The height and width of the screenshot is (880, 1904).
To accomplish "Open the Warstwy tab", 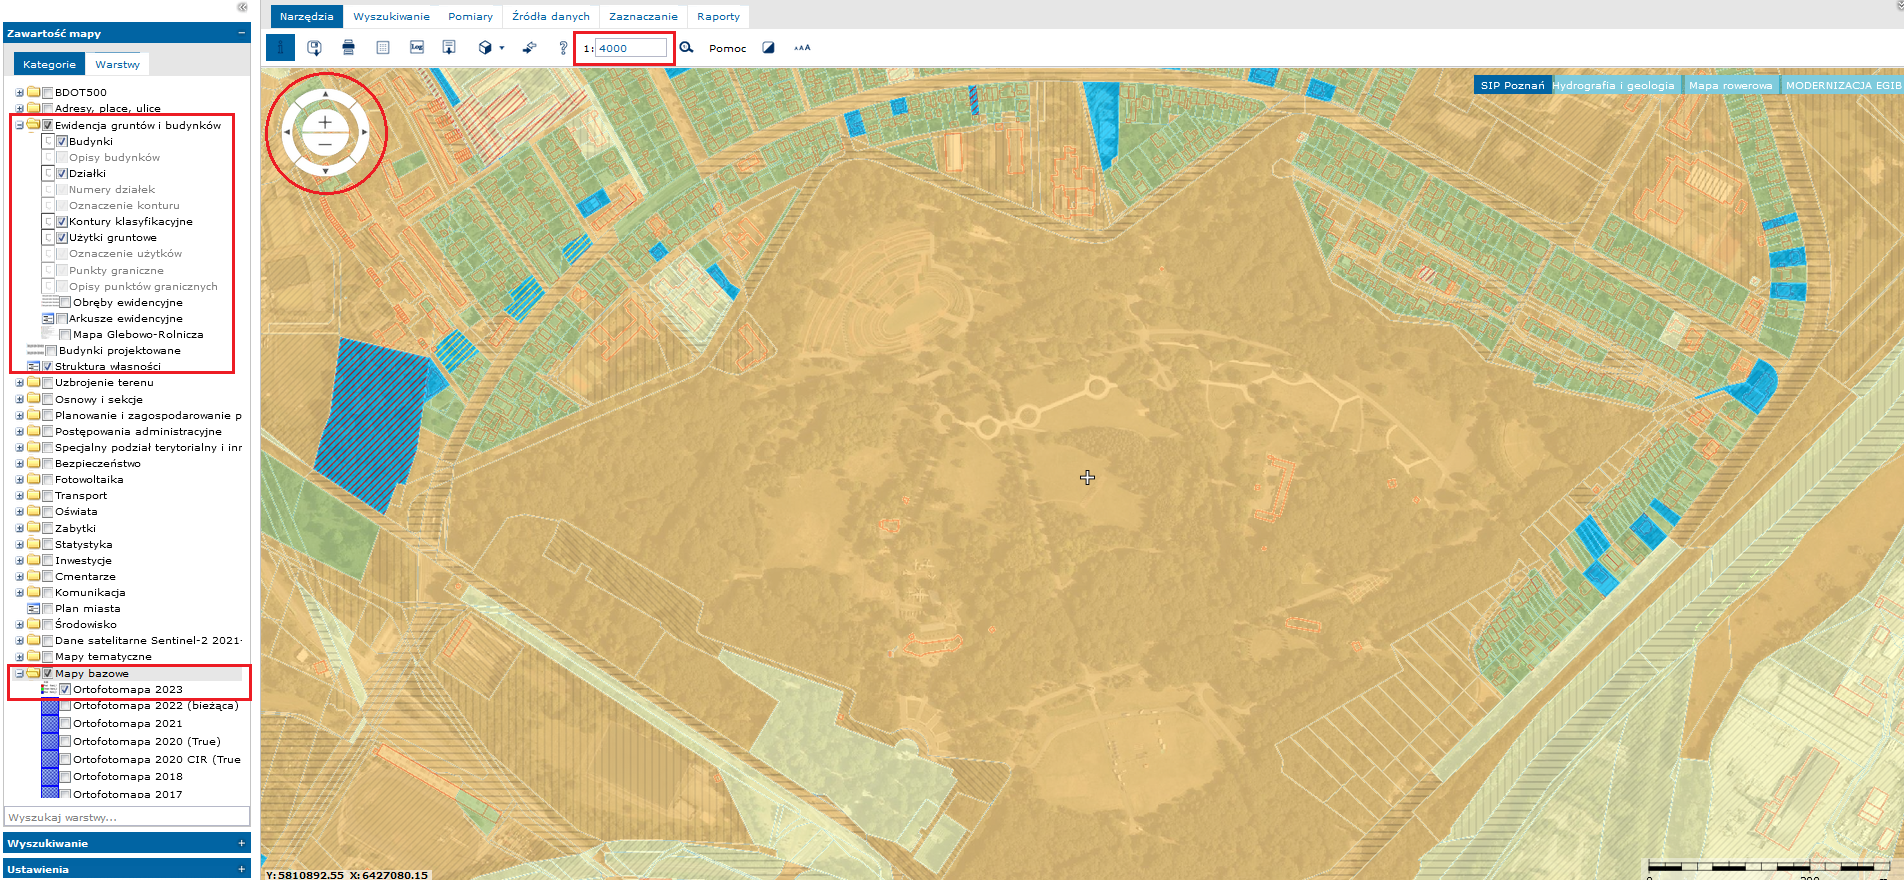I will point(117,64).
